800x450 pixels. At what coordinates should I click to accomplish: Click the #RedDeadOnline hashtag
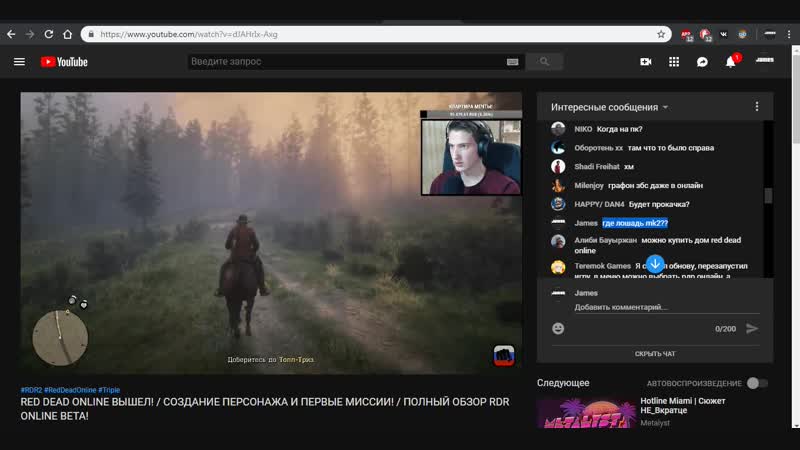(x=70, y=390)
